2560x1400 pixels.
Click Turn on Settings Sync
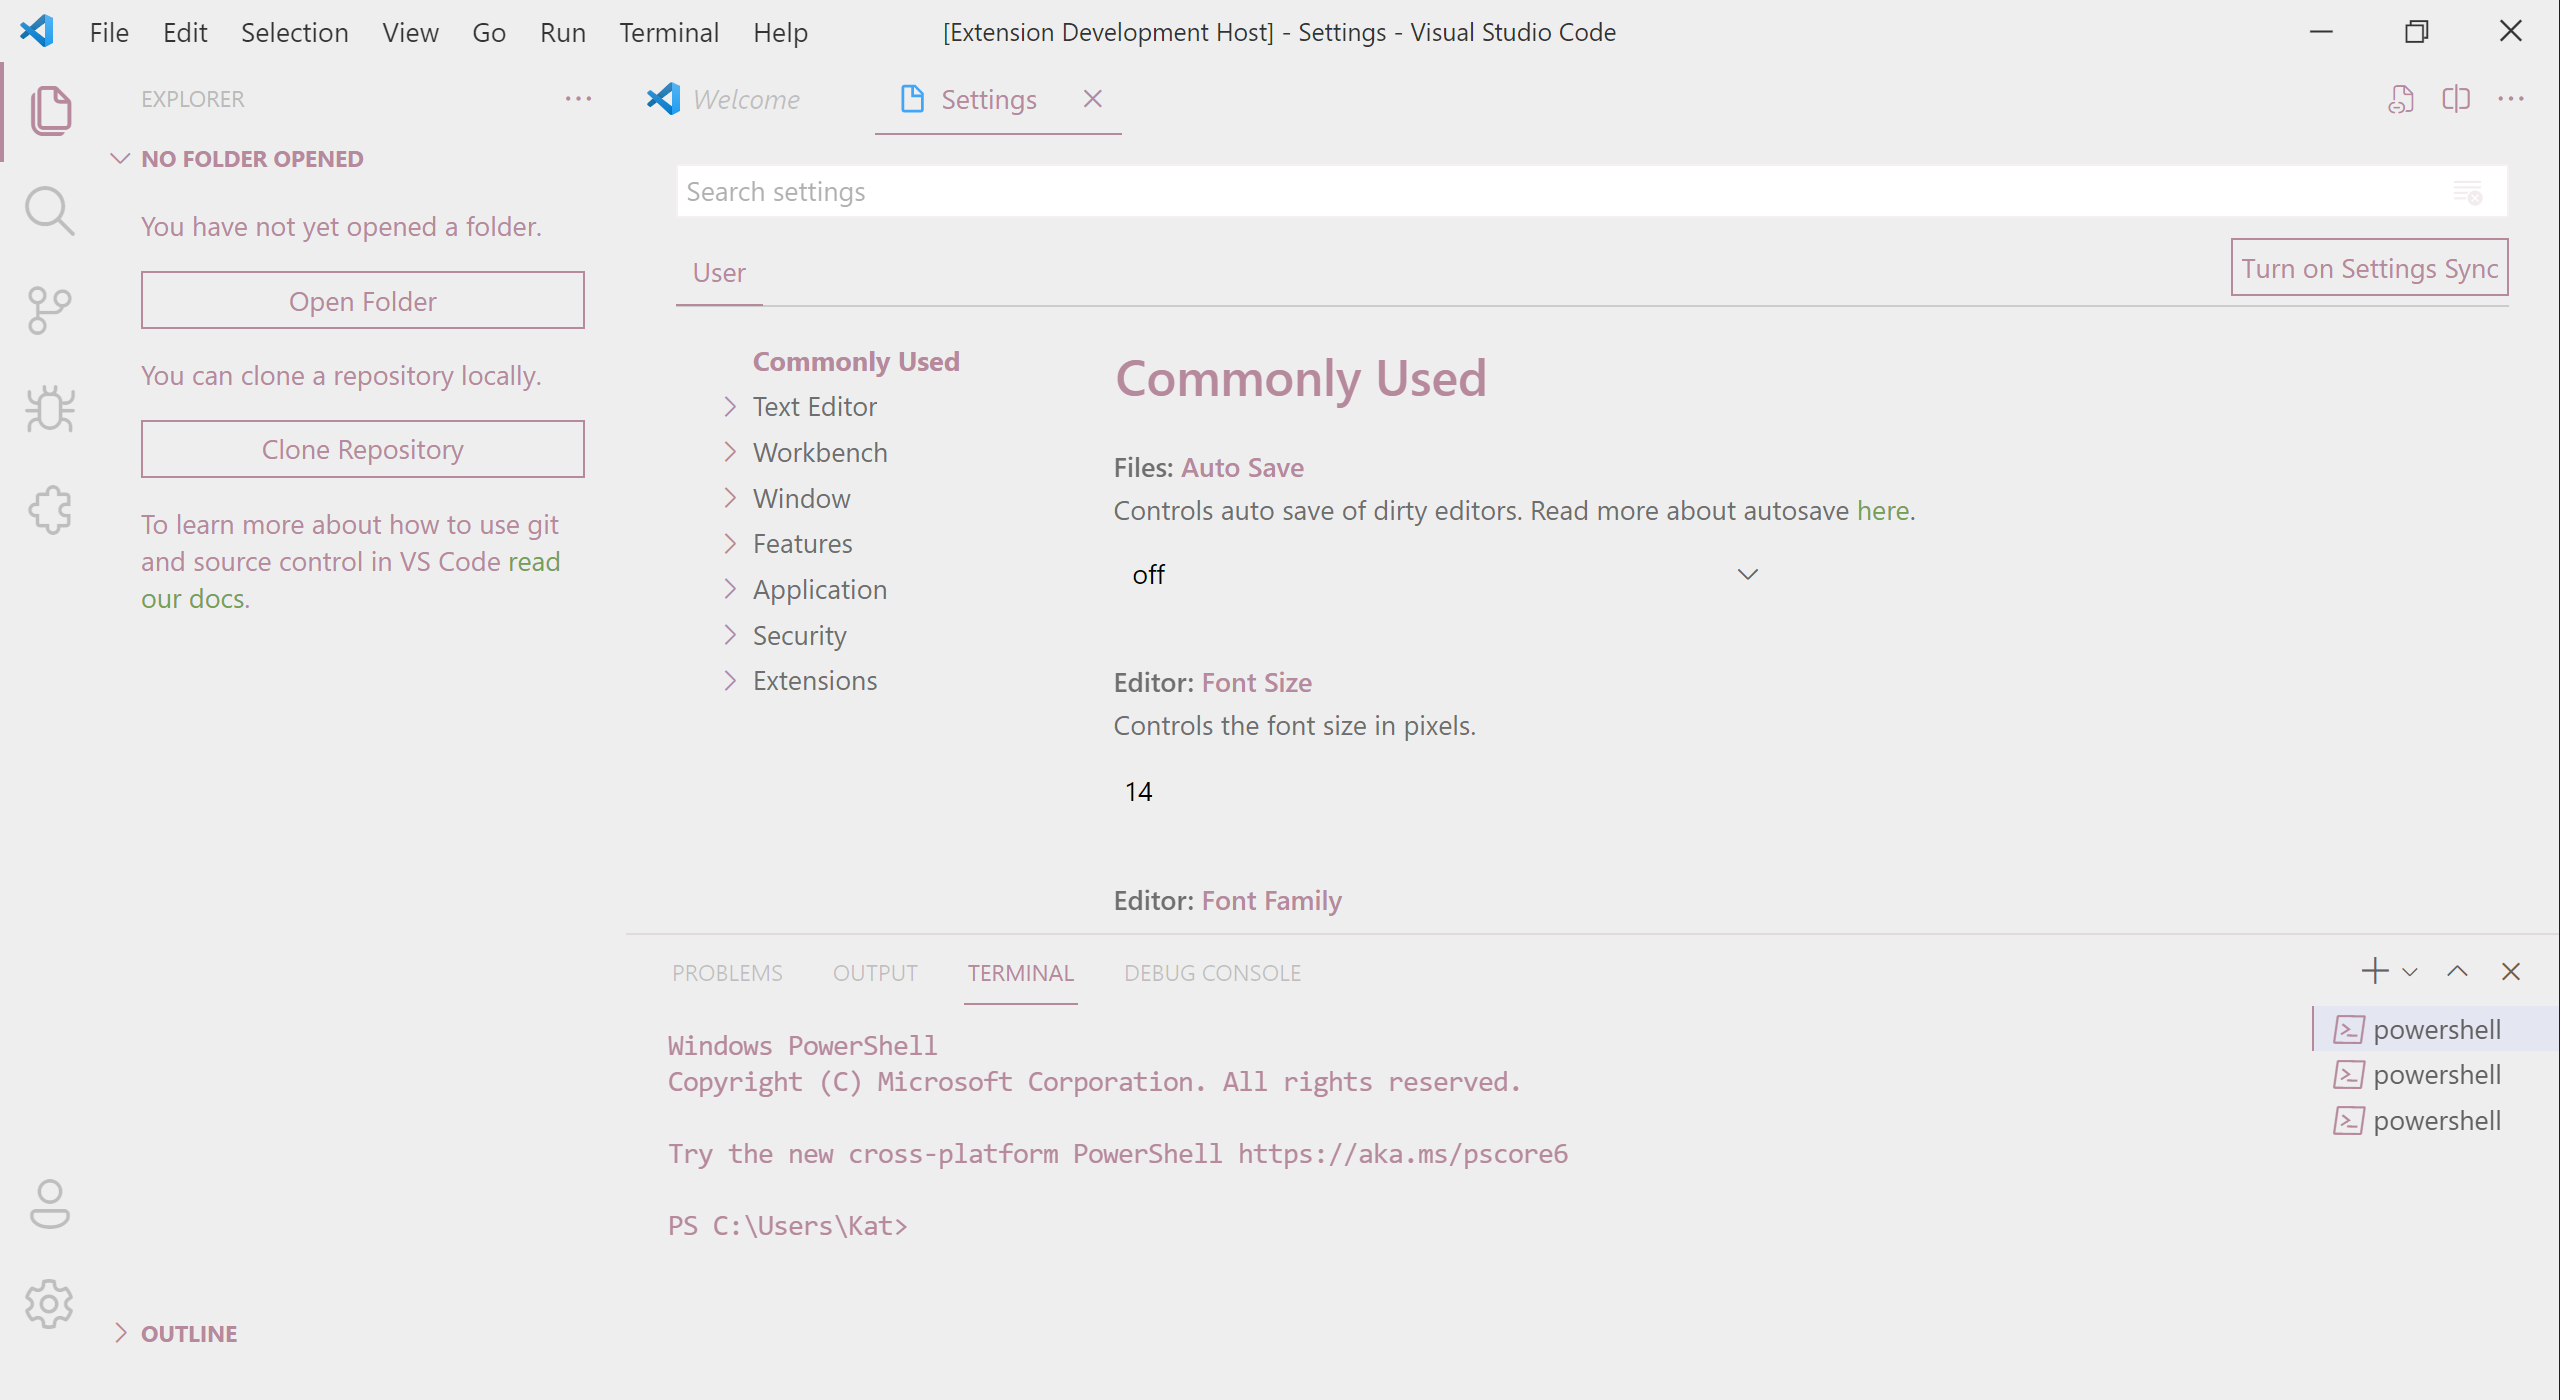pyautogui.click(x=2368, y=268)
